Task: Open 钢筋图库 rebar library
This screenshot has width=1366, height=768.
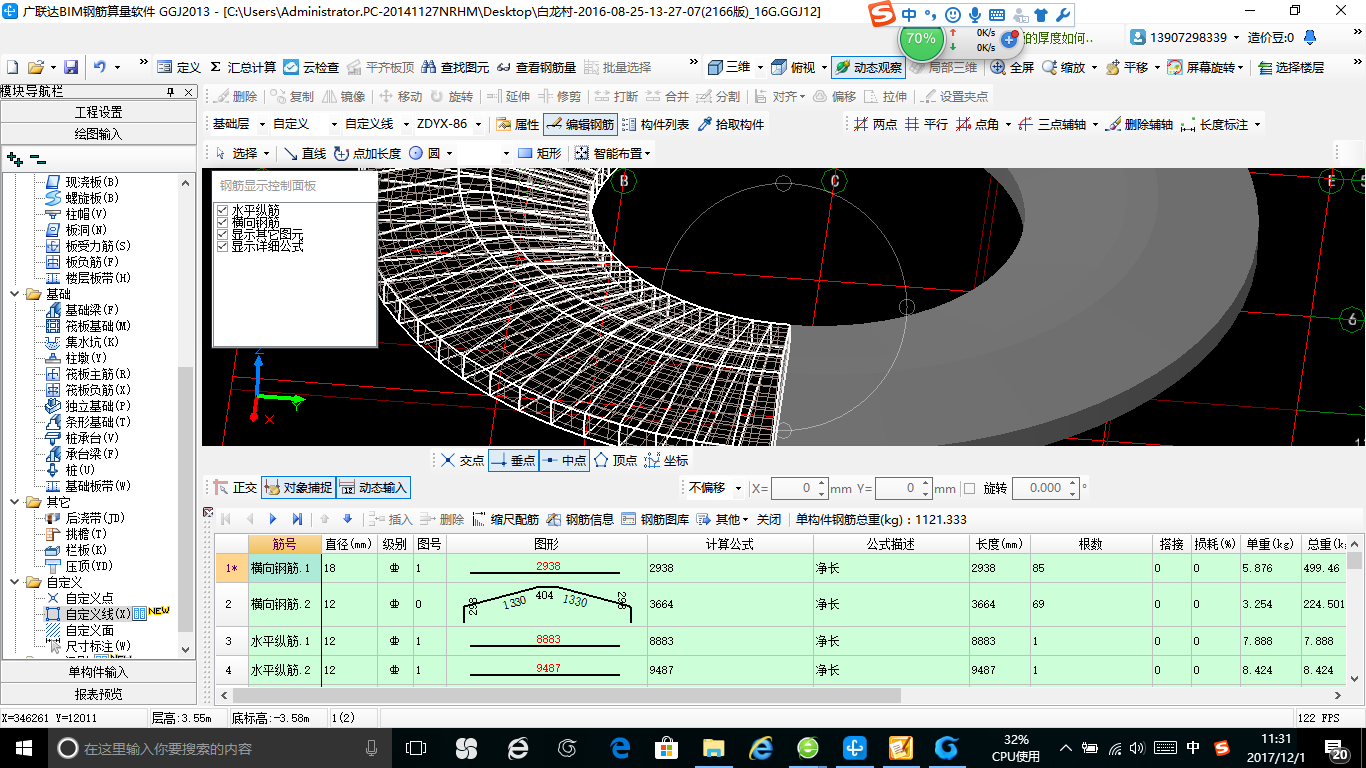Action: click(x=655, y=519)
